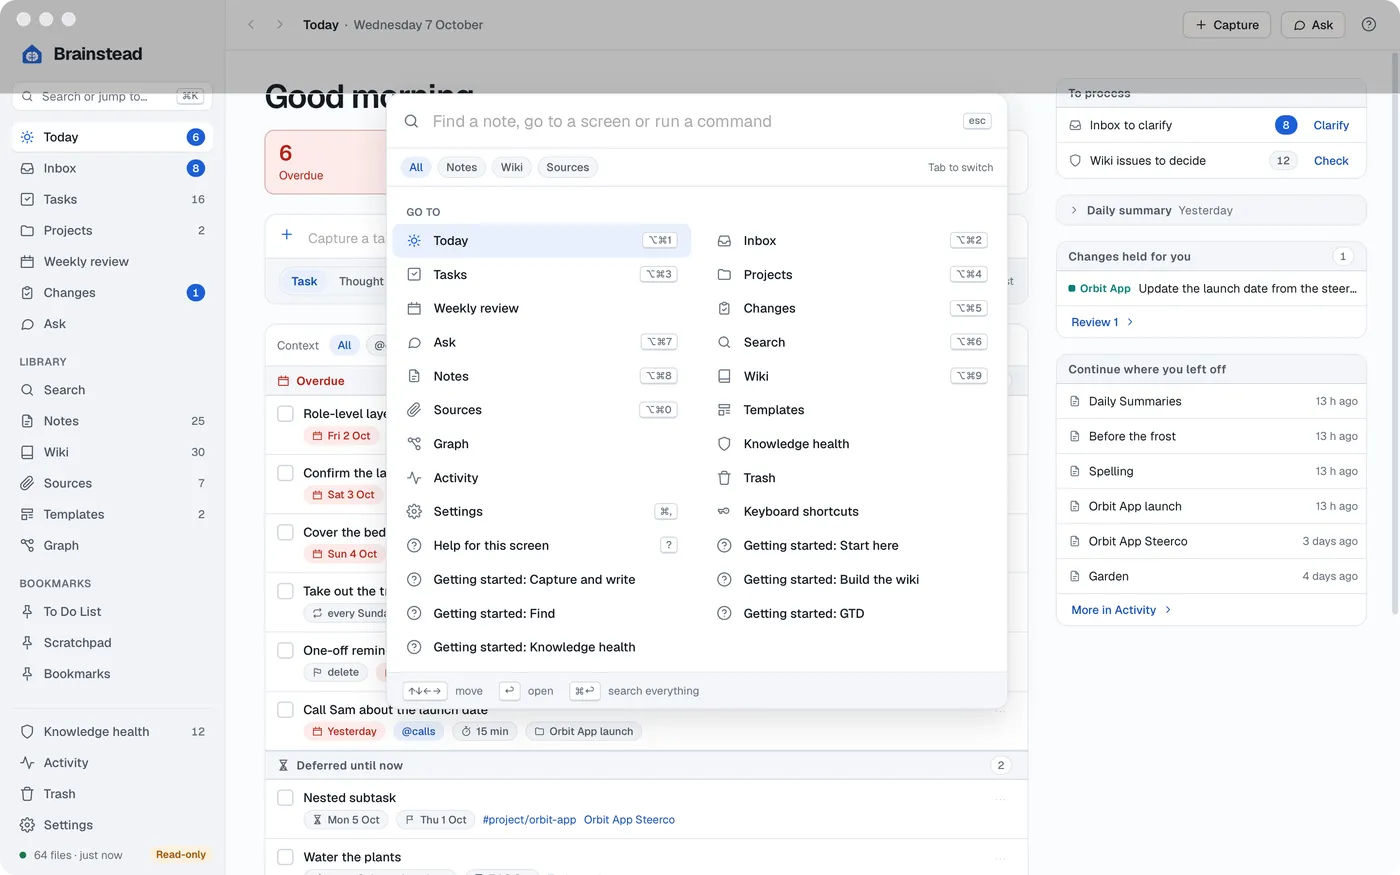Tick the Role-level task checkbox

[285, 414]
